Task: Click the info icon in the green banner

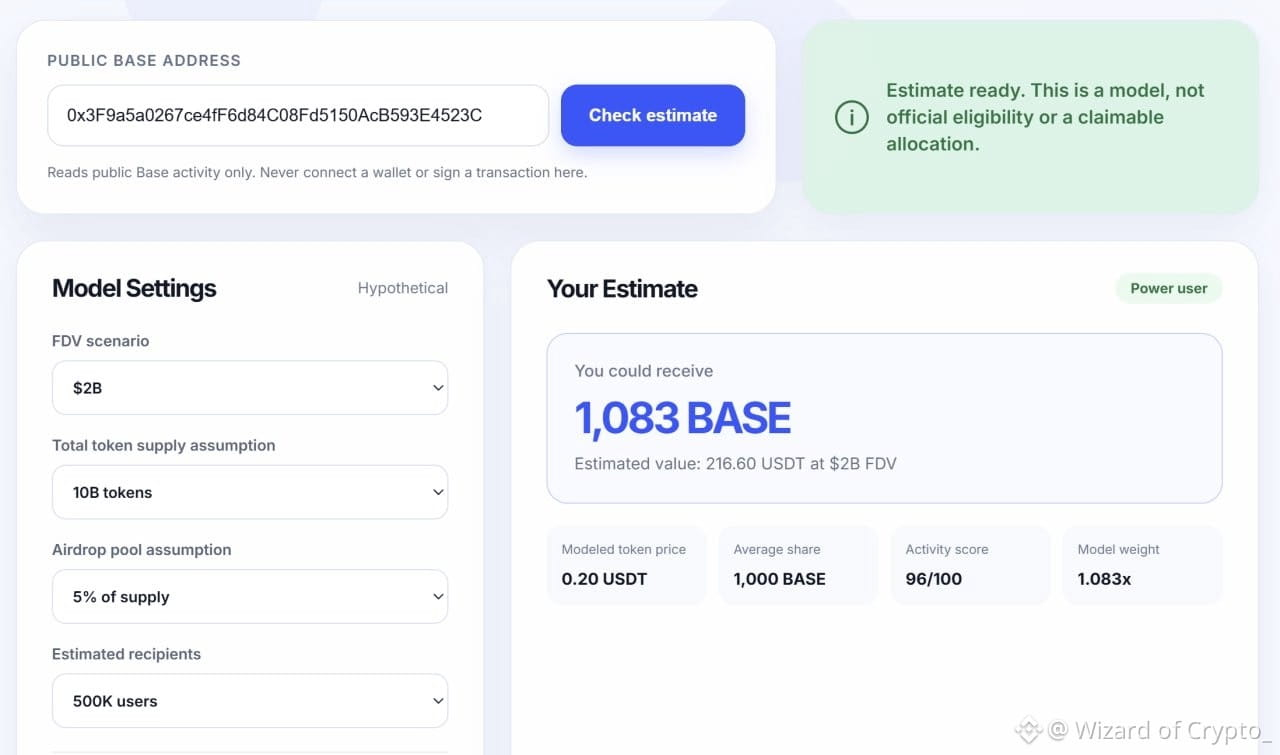Action: (851, 117)
